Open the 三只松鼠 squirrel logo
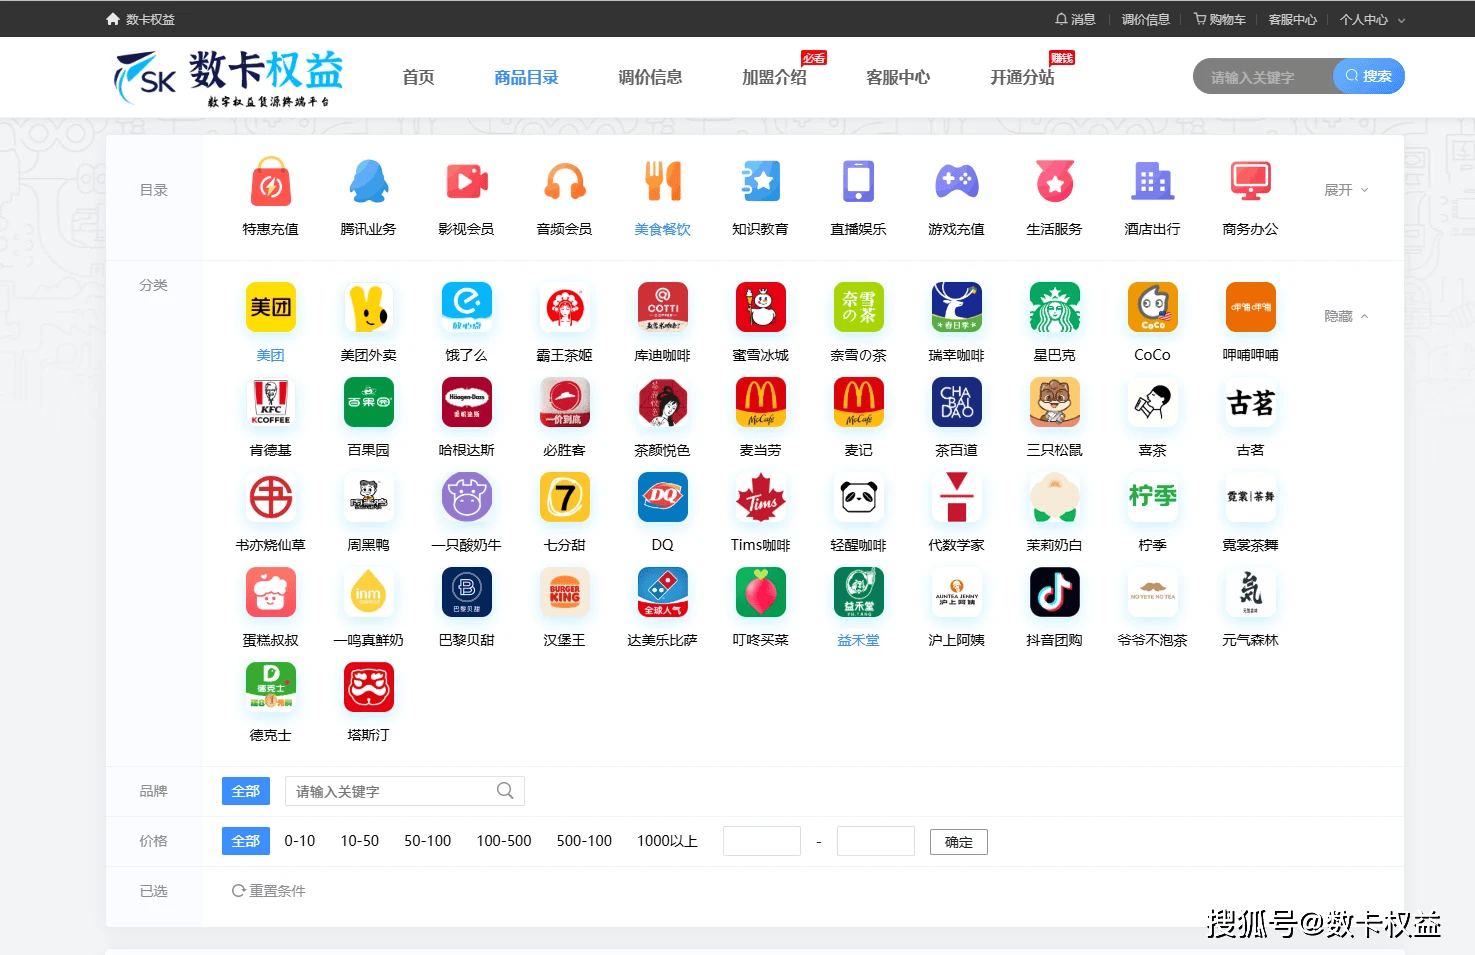1475x955 pixels. coord(1054,402)
